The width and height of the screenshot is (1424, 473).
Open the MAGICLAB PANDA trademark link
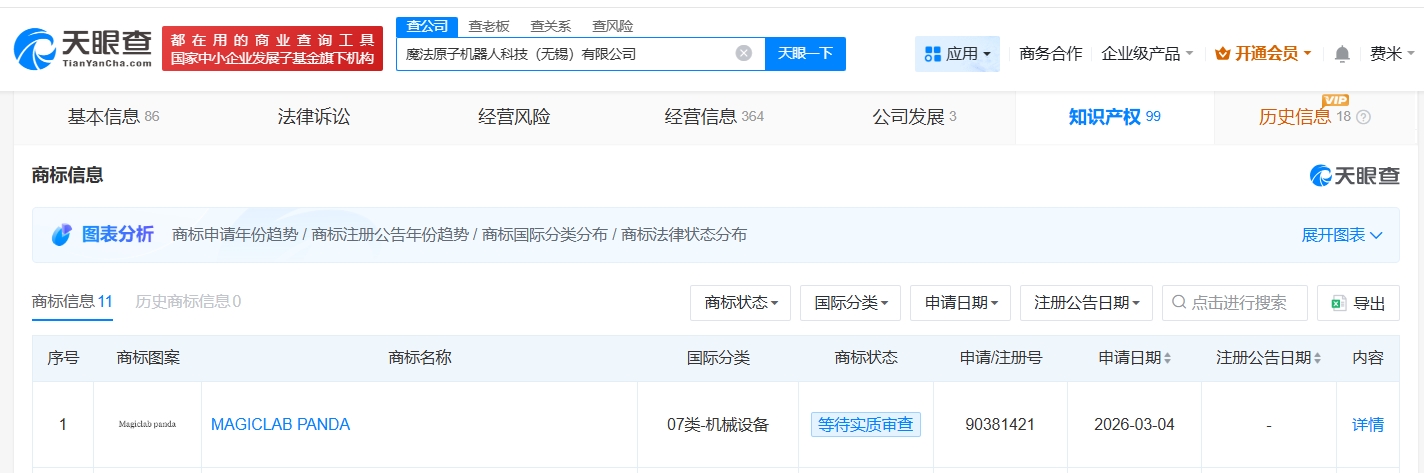[280, 425]
